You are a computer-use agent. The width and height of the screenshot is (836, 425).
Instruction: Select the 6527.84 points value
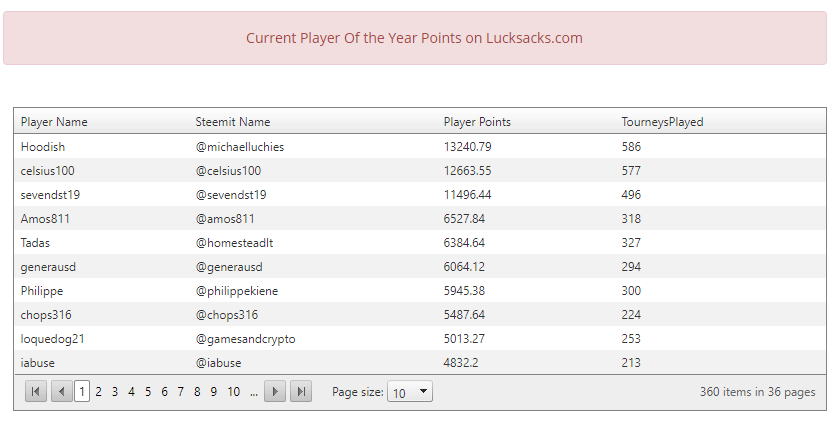tap(464, 219)
